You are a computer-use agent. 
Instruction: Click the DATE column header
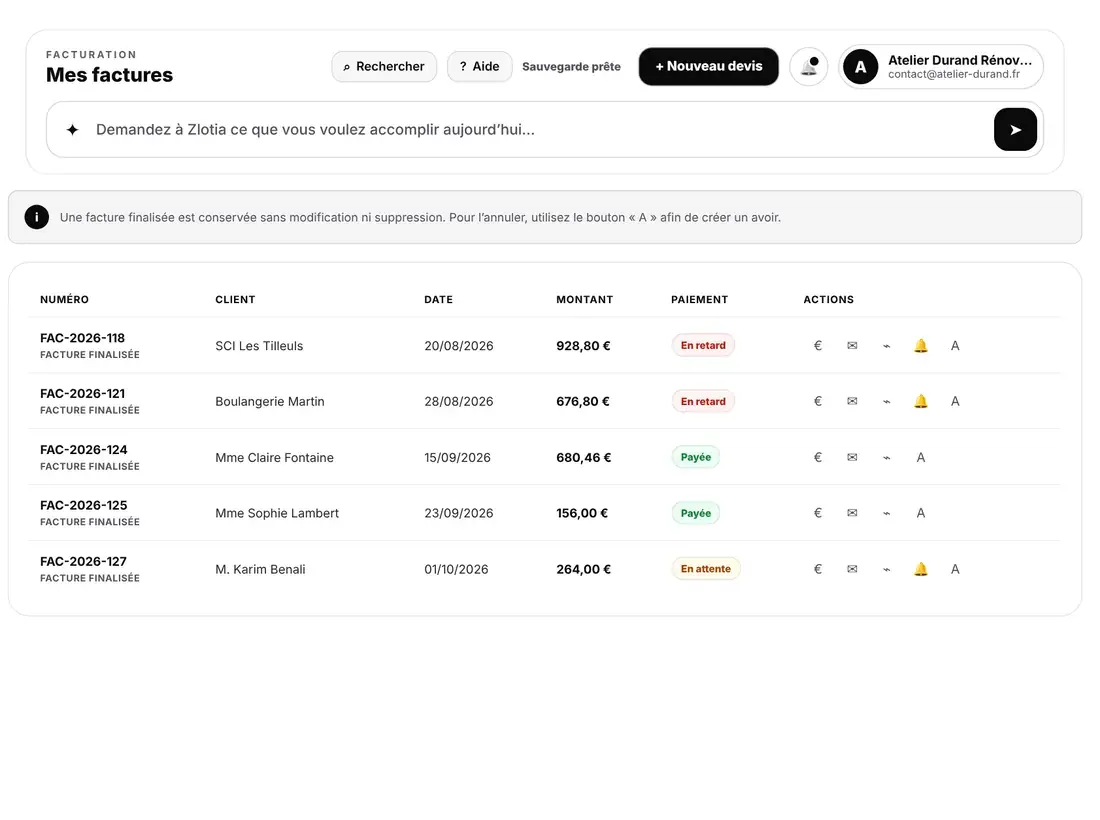tap(438, 300)
